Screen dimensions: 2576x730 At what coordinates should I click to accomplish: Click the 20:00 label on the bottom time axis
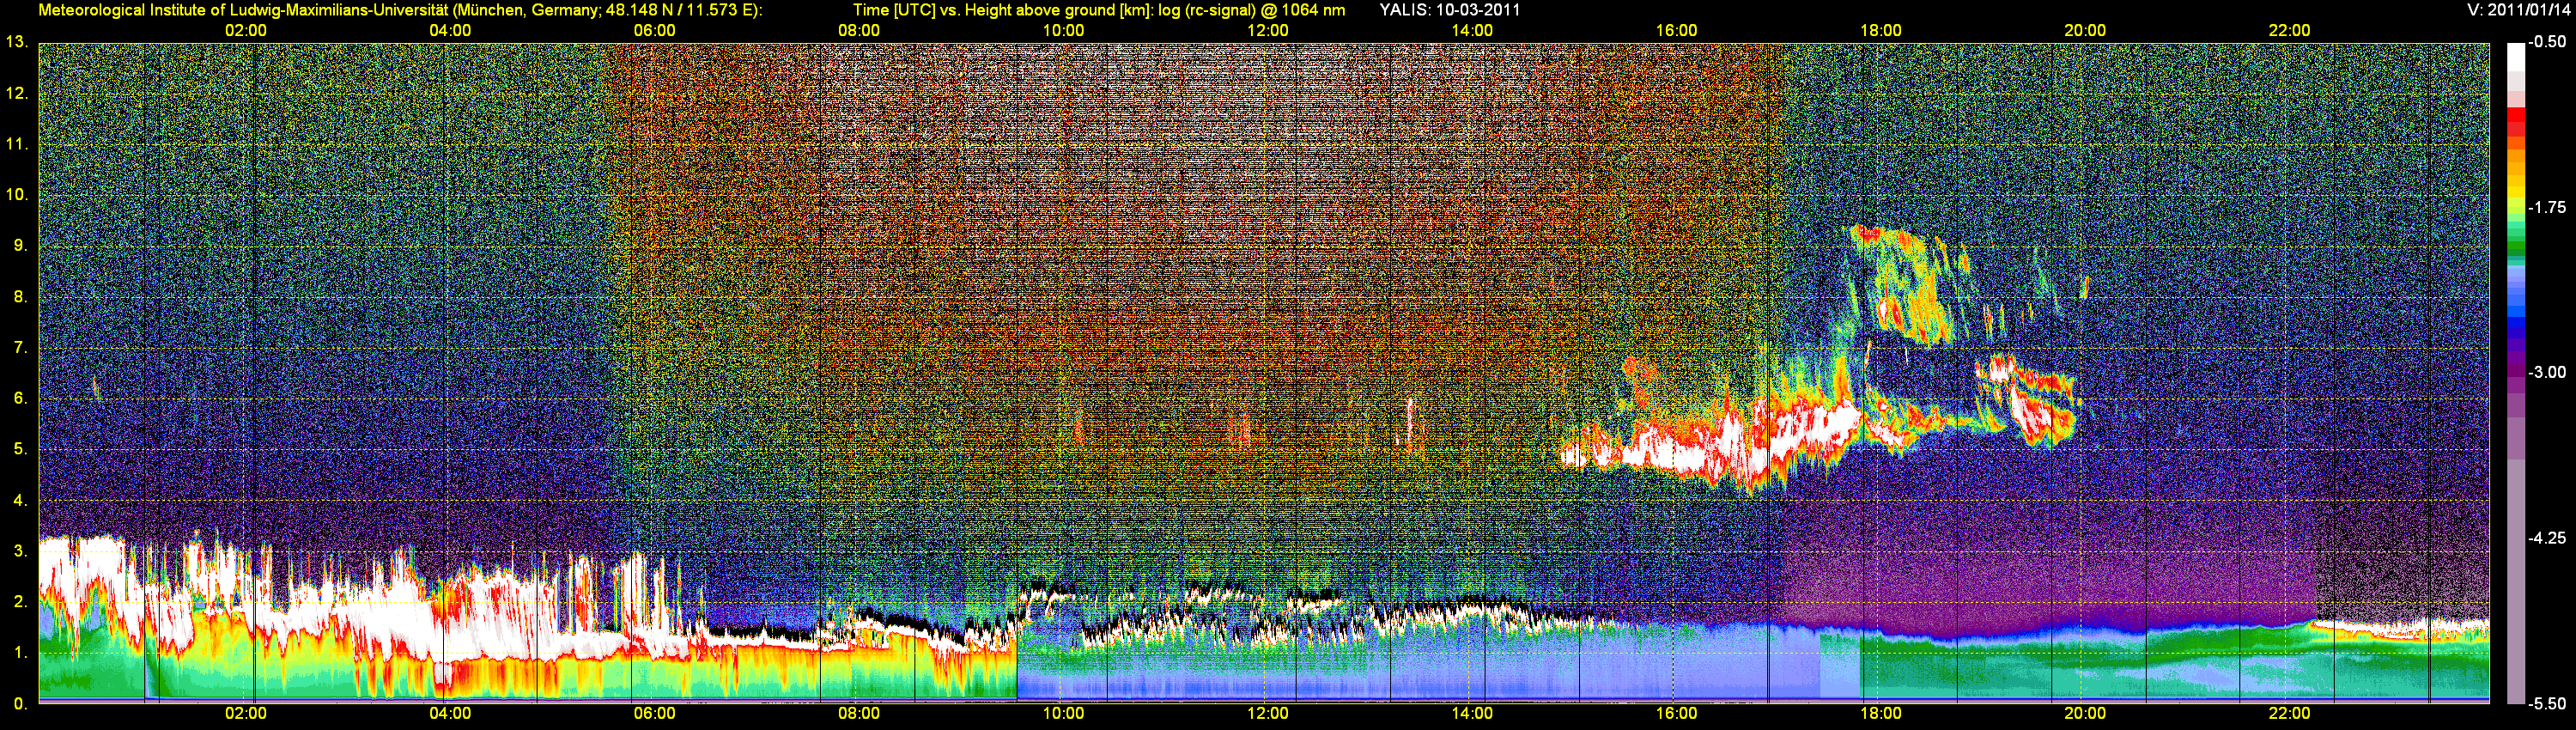[2085, 714]
